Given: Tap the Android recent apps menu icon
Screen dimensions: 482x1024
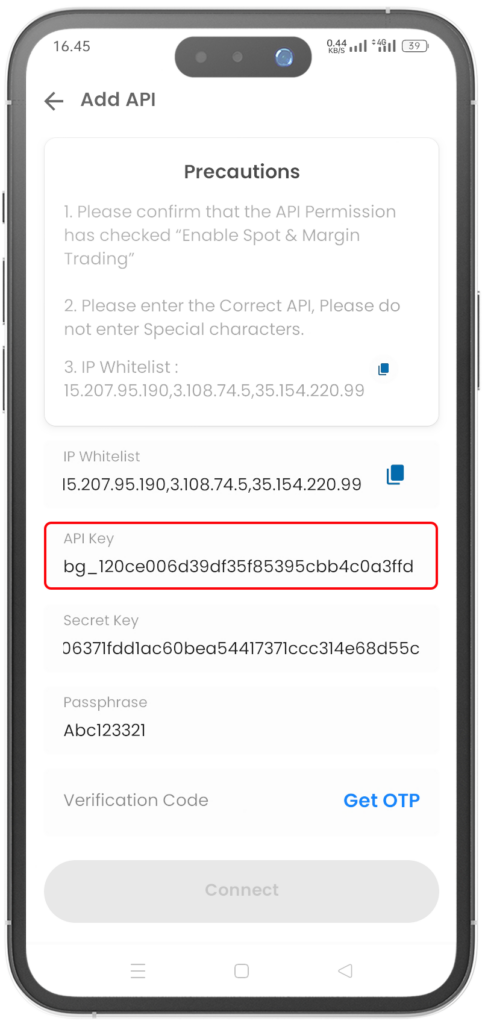Looking at the screenshot, I should tap(138, 971).
